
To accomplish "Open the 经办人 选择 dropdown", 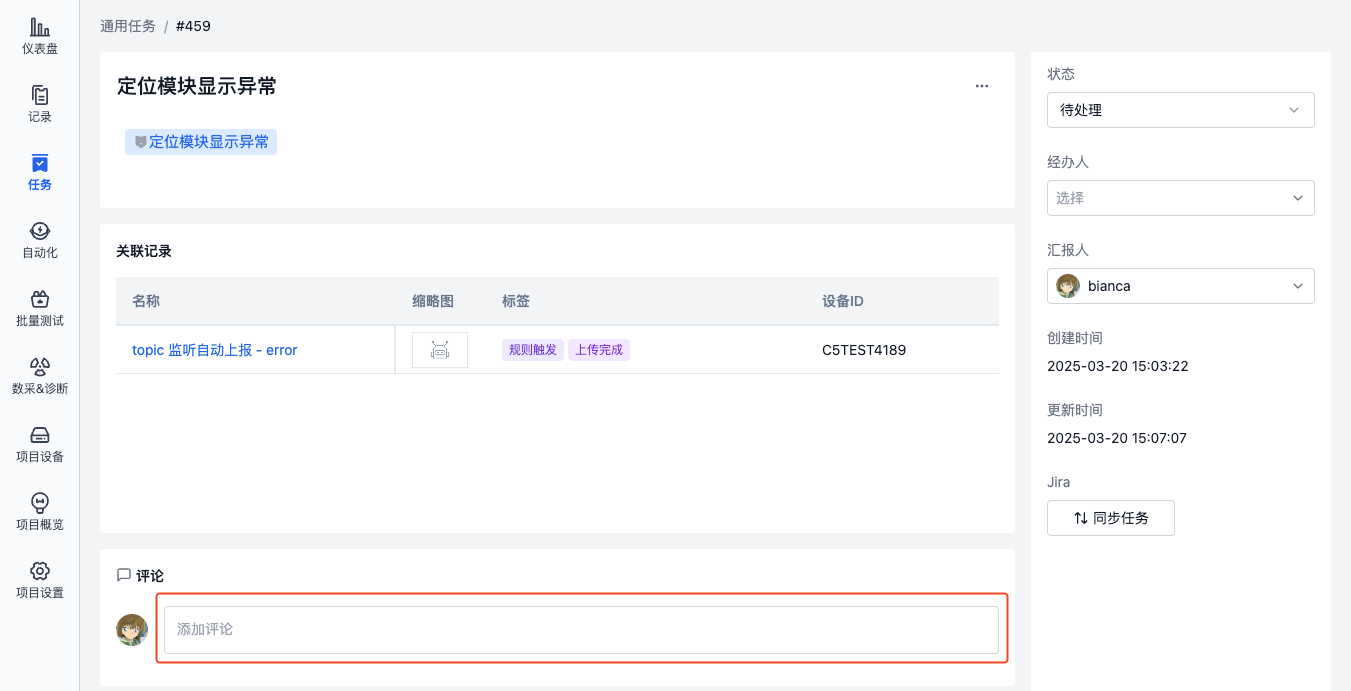I will coord(1181,198).
